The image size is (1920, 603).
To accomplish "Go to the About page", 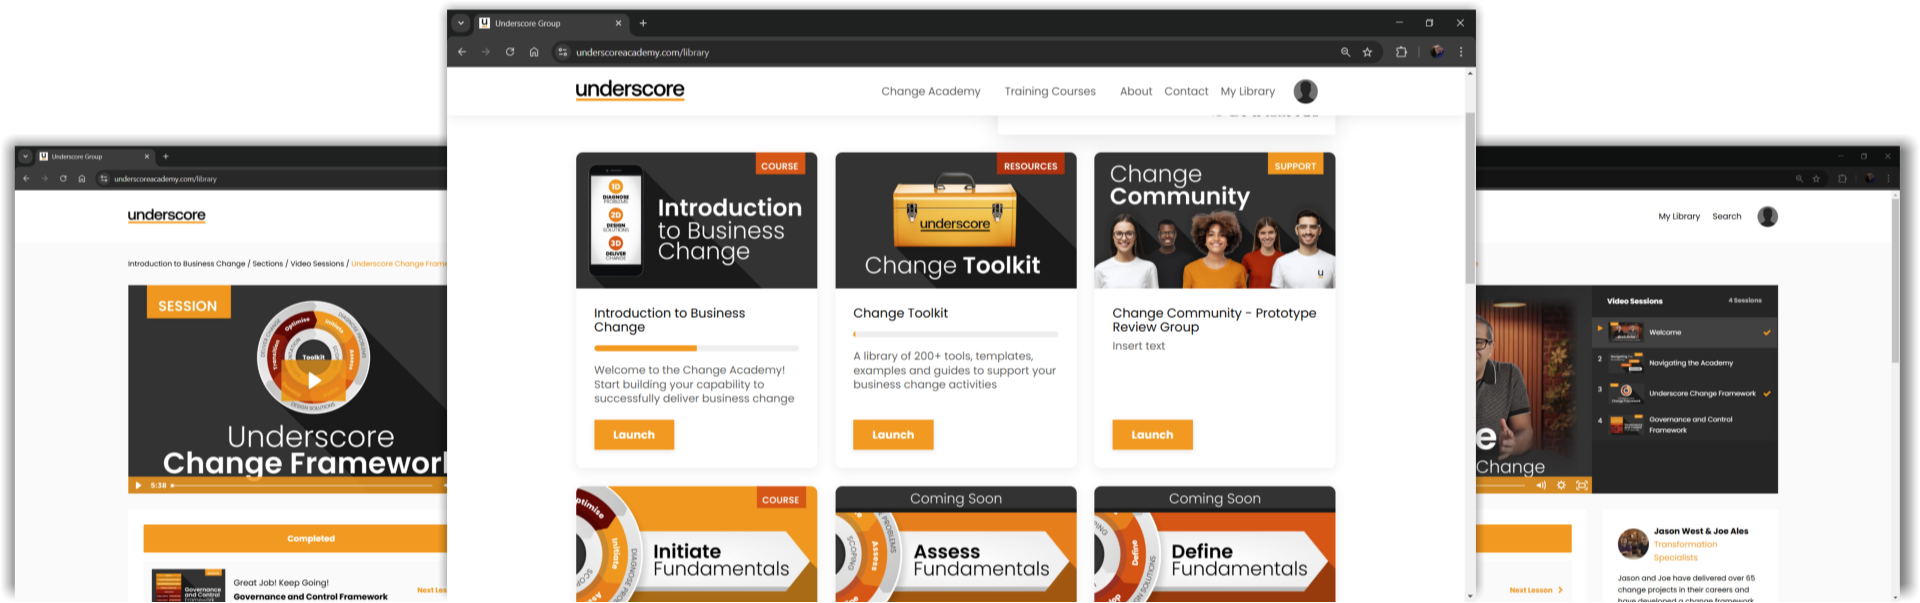I will tap(1136, 91).
